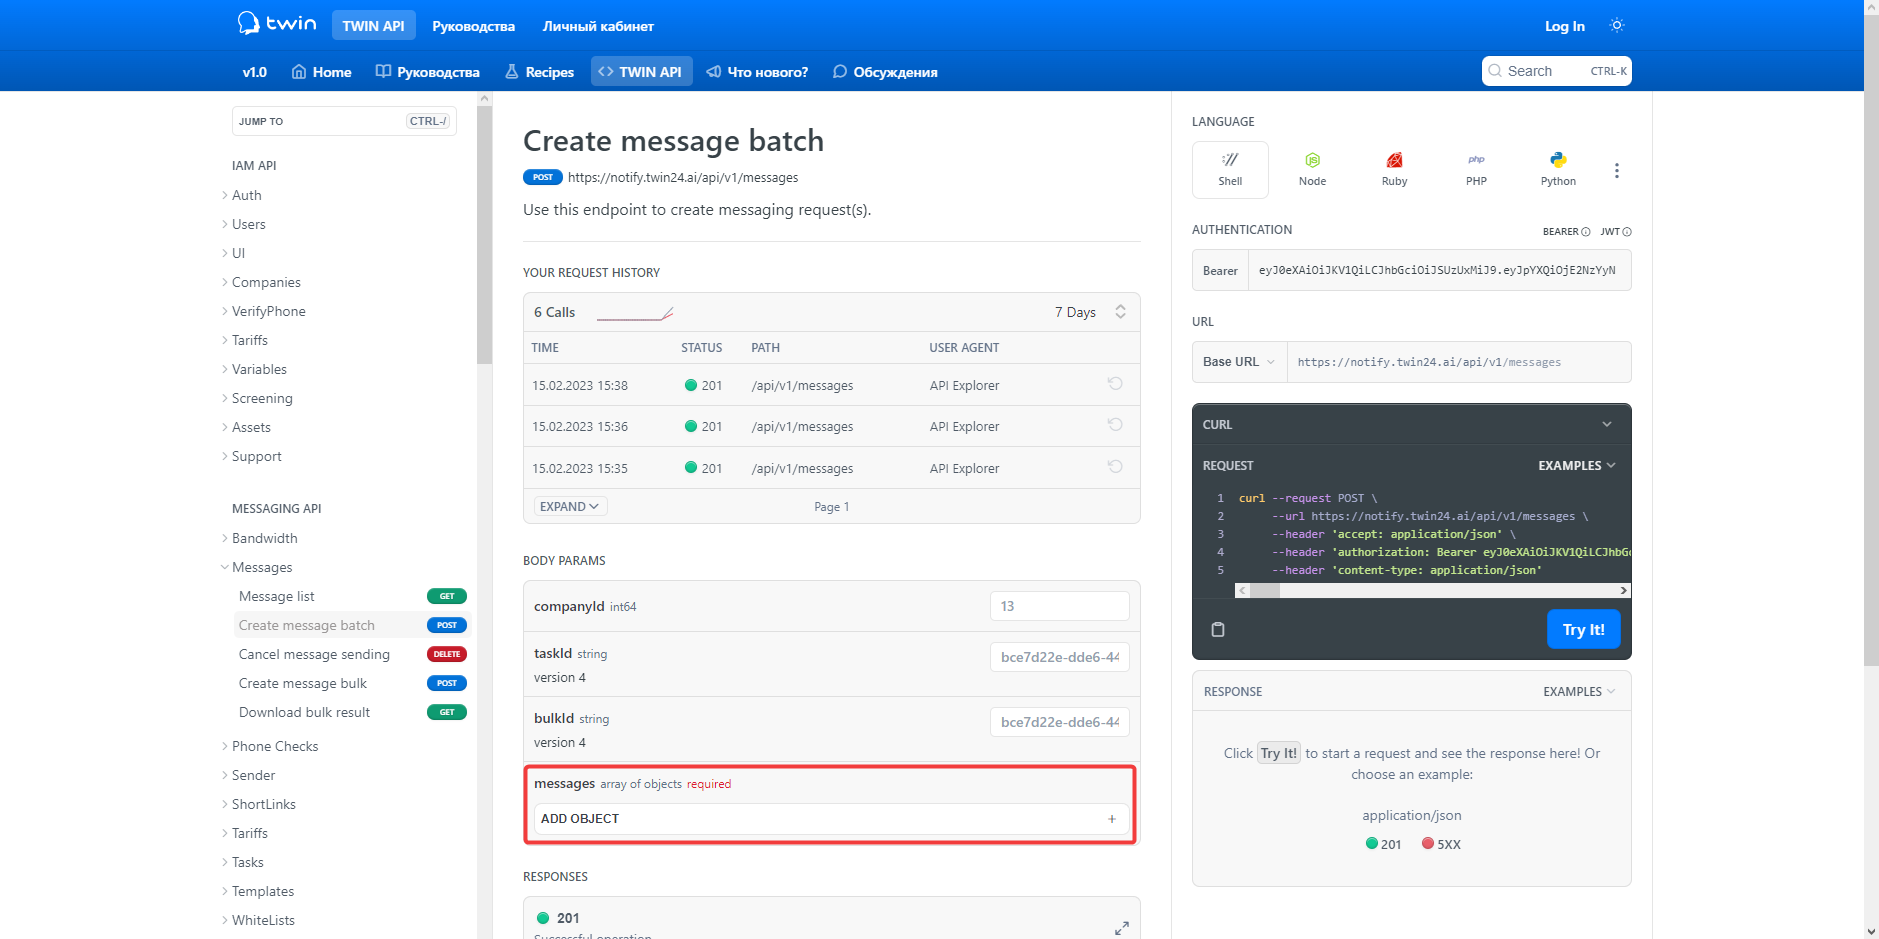Click the bulkId input field
This screenshot has height=939, width=1879.
1059,722
